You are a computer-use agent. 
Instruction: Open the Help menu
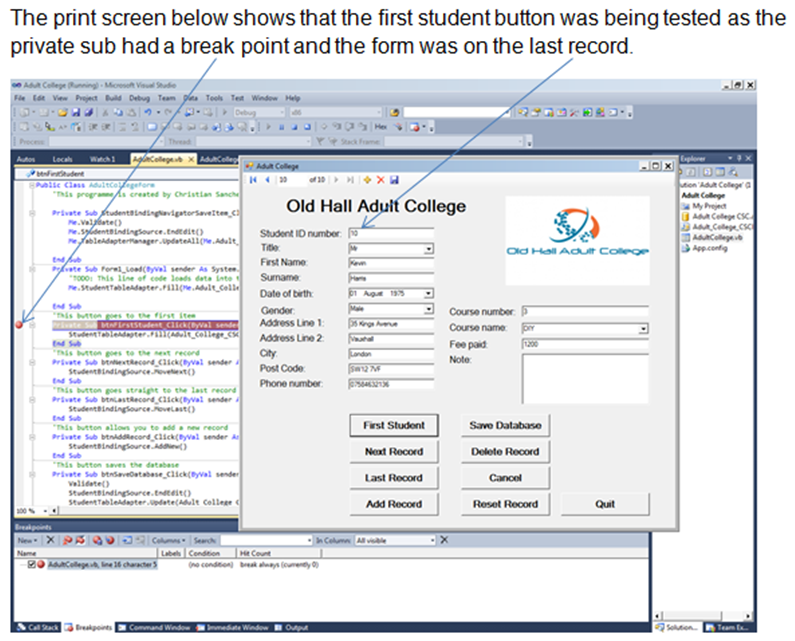pos(293,98)
